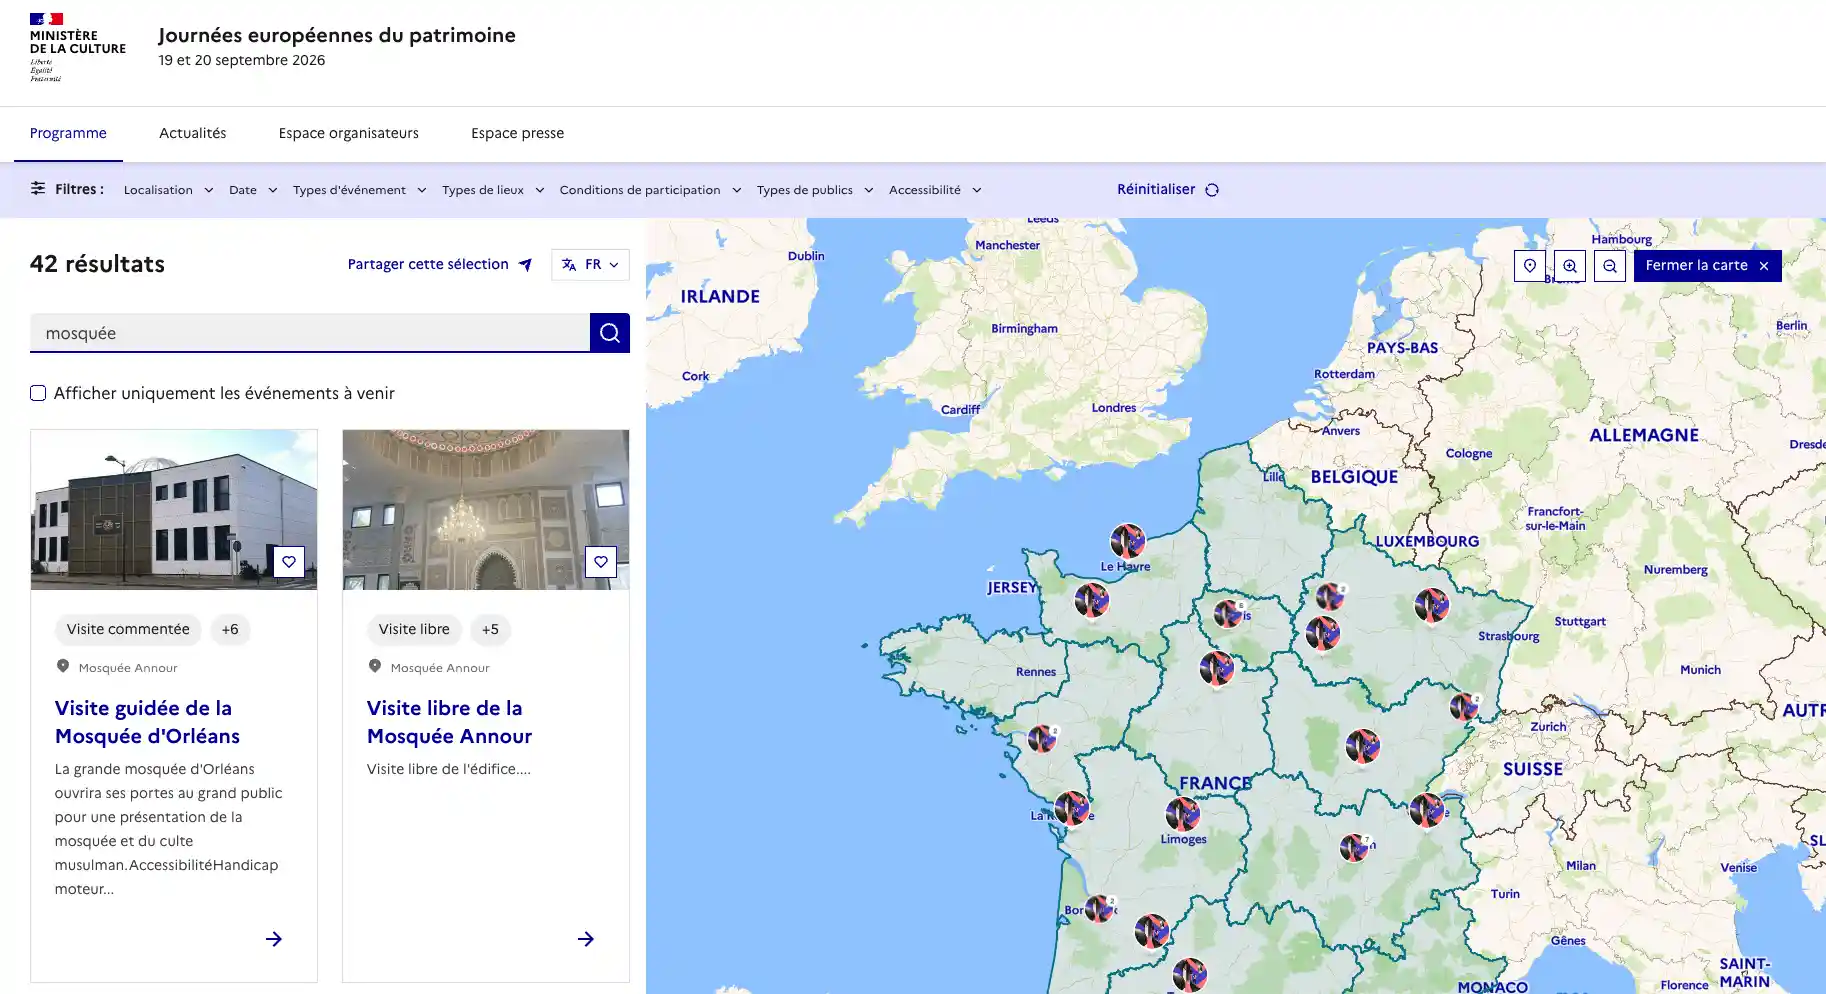This screenshot has width=1826, height=994.
Task: Click the Ministère de la Culture logo
Action: (77, 47)
